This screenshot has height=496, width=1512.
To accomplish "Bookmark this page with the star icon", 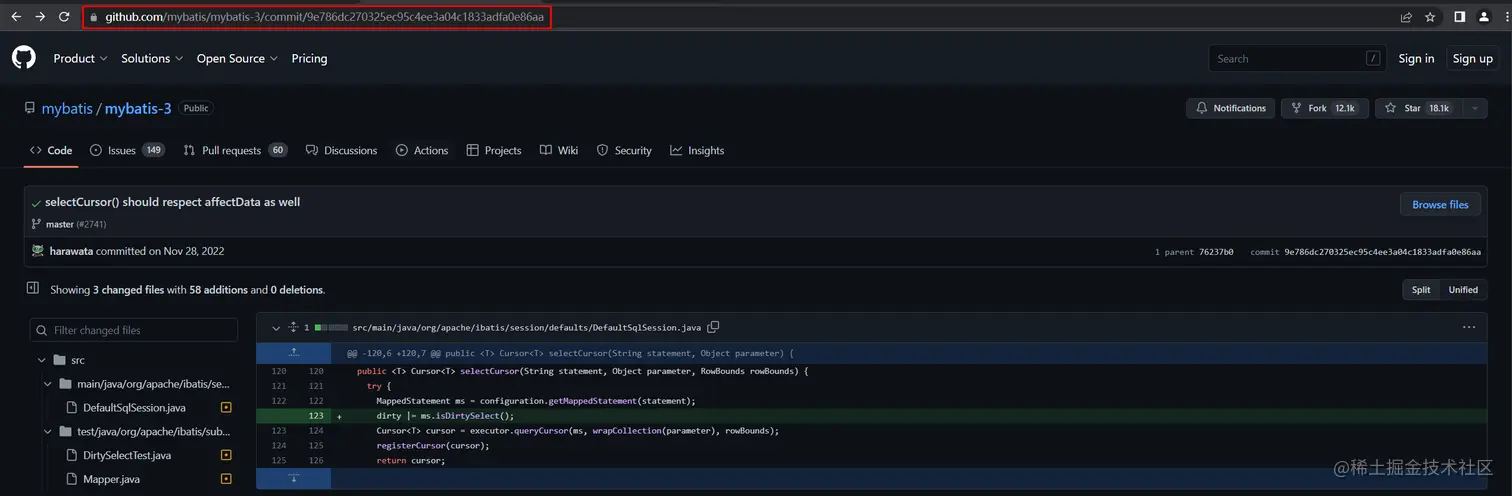I will [x=1430, y=17].
